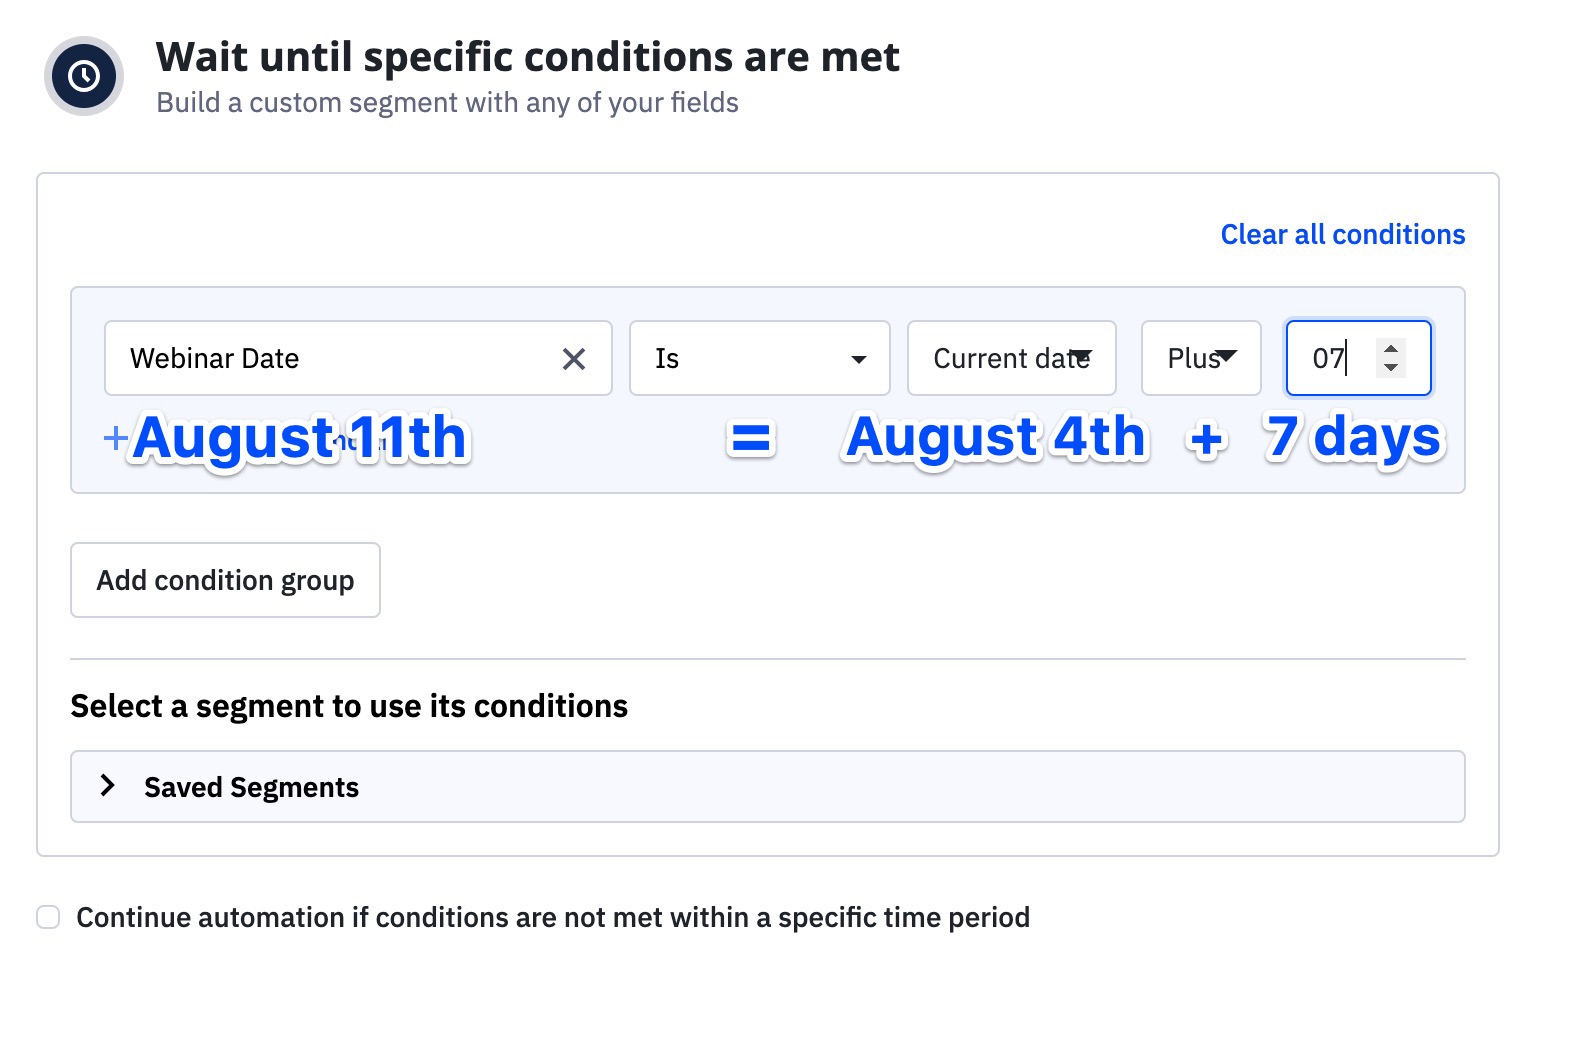This screenshot has width=1582, height=1052.
Task: Click the Saved Segments row label
Action: [x=251, y=787]
